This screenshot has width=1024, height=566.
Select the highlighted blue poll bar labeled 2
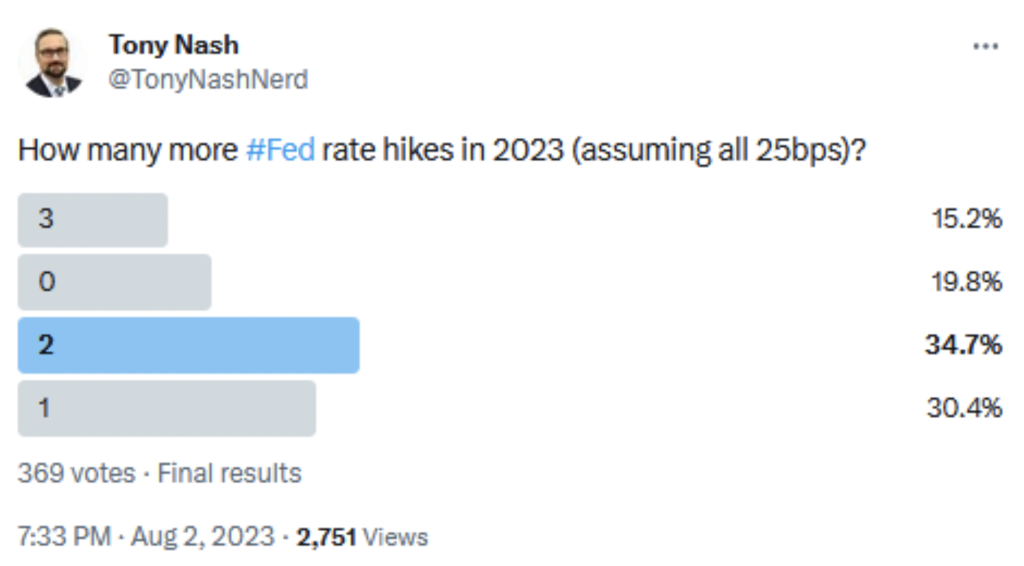coord(188,345)
